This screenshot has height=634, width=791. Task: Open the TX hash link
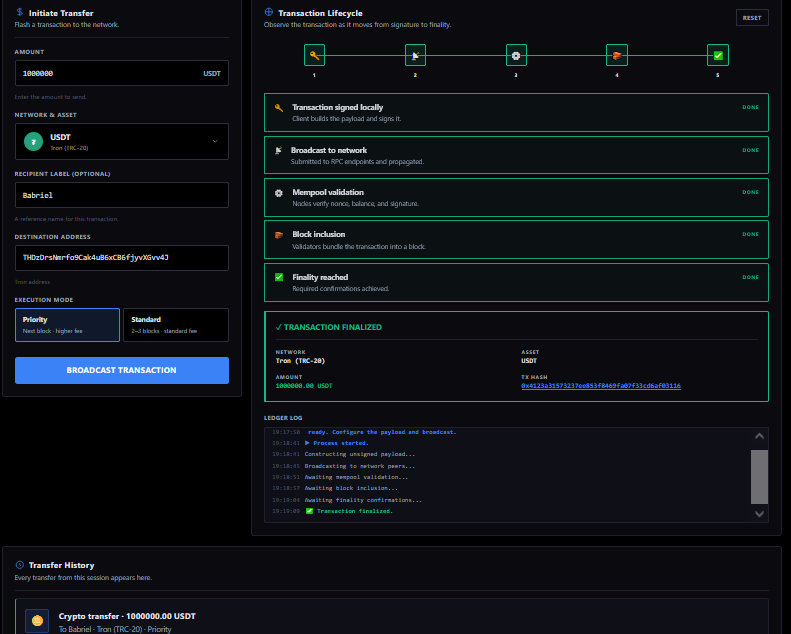600,386
